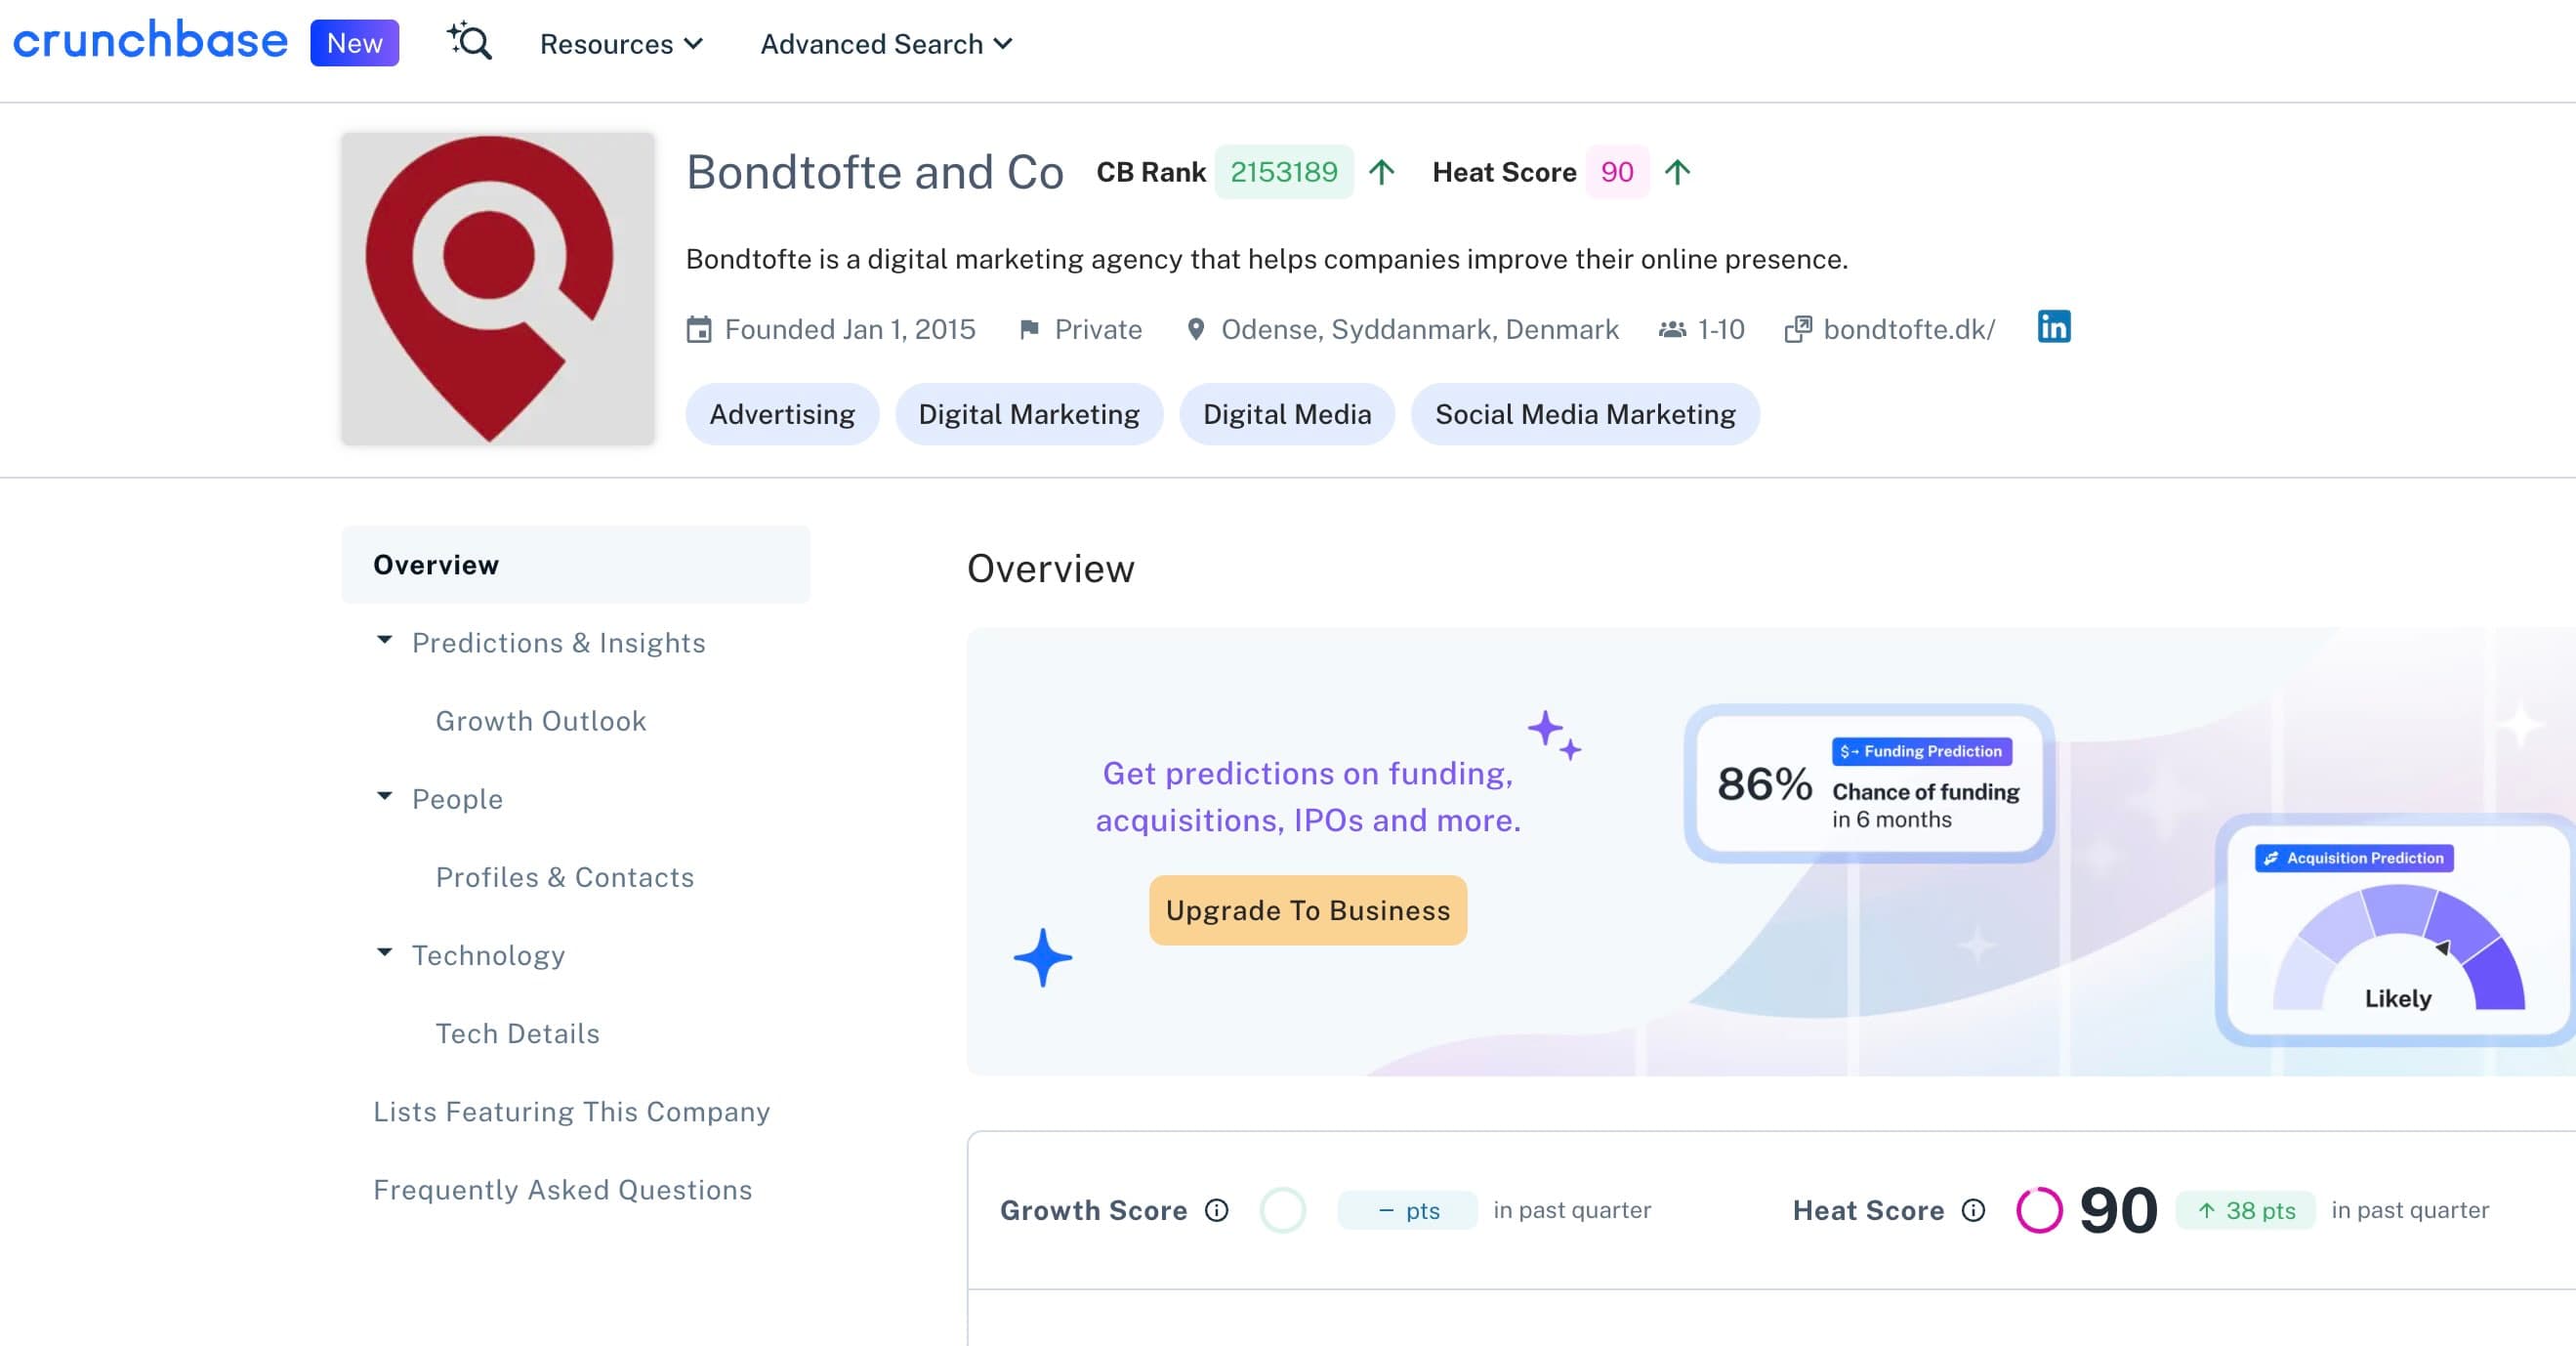The height and width of the screenshot is (1346, 2576).
Task: Collapse the Predictions & Insights section
Action: (384, 640)
